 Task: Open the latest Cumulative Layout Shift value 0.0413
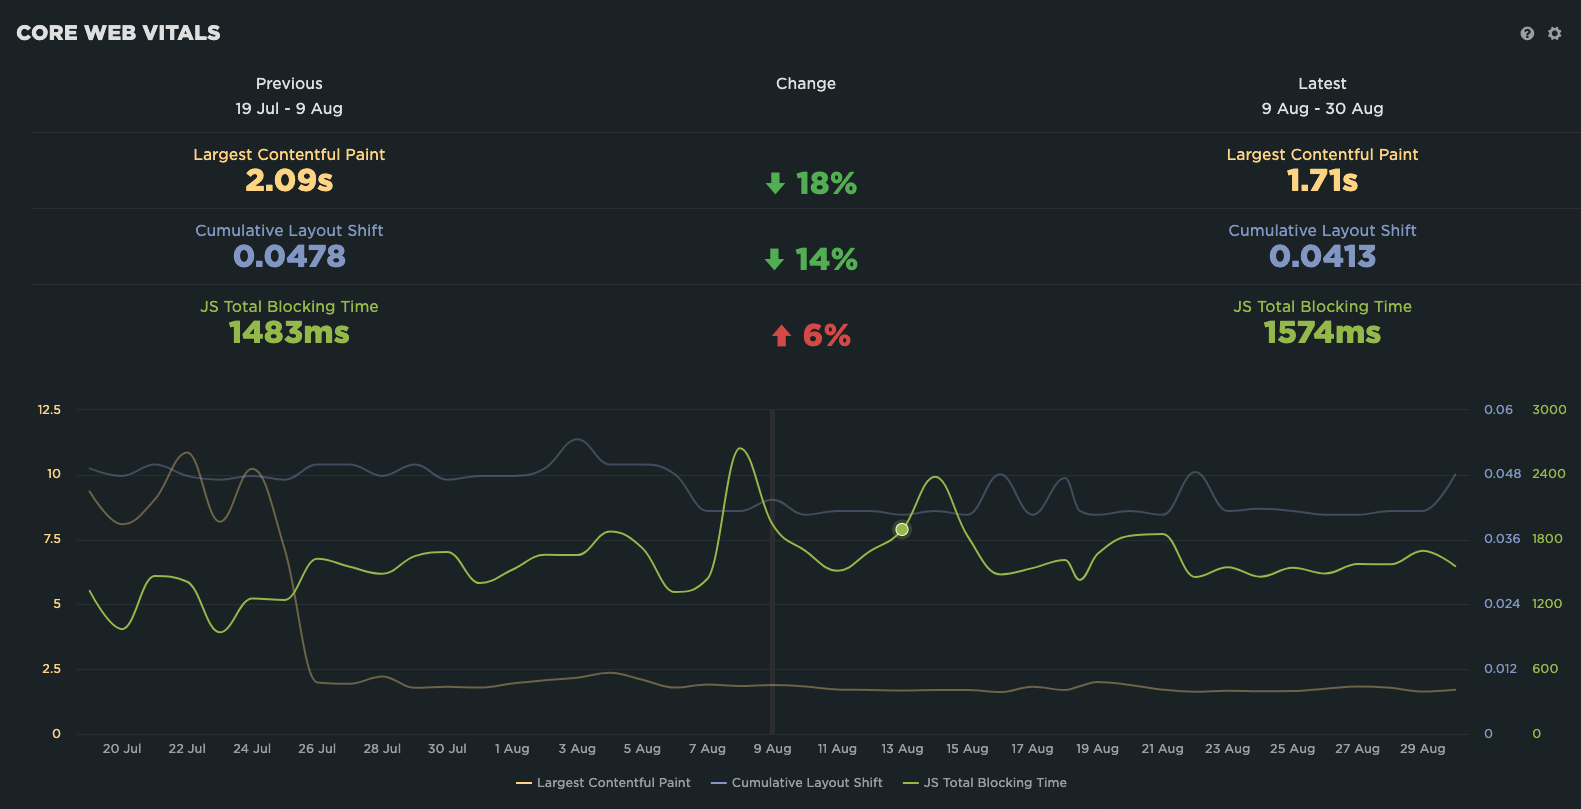(x=1322, y=257)
